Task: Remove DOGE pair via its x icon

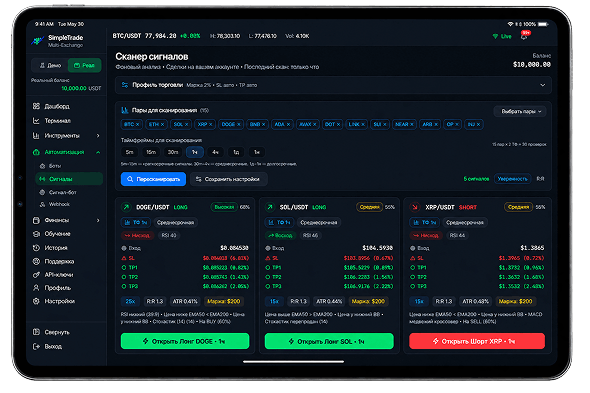Action: [239, 124]
